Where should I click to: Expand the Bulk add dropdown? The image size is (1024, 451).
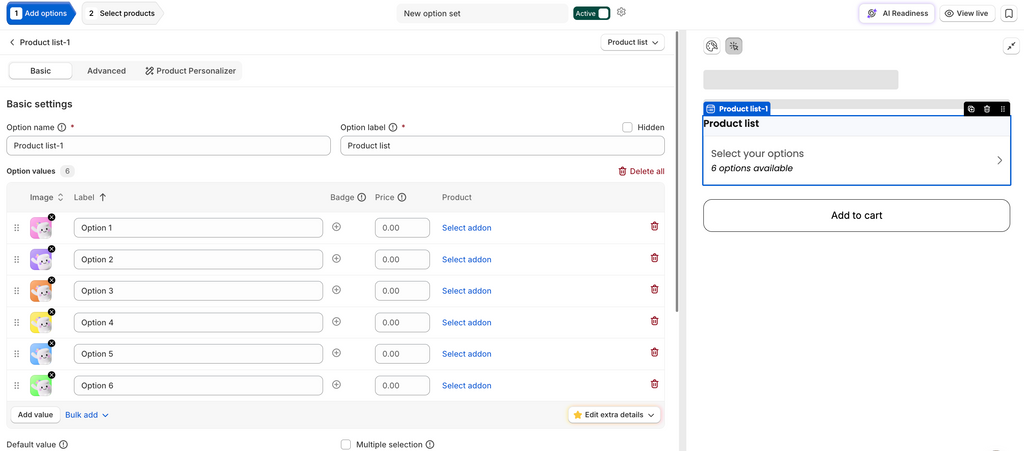click(87, 414)
